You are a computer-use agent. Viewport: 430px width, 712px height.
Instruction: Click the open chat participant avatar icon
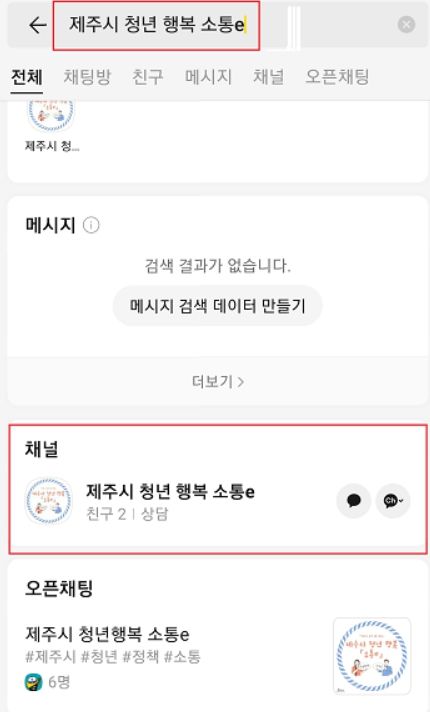33,682
